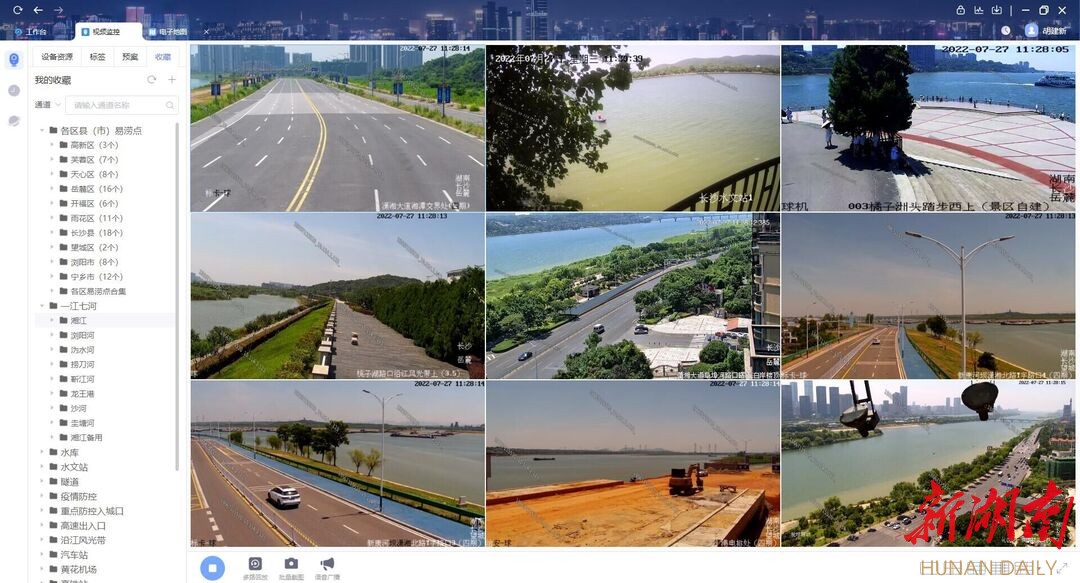Select the camera feed showing excavator
The height and width of the screenshot is (583, 1080).
pos(633,463)
